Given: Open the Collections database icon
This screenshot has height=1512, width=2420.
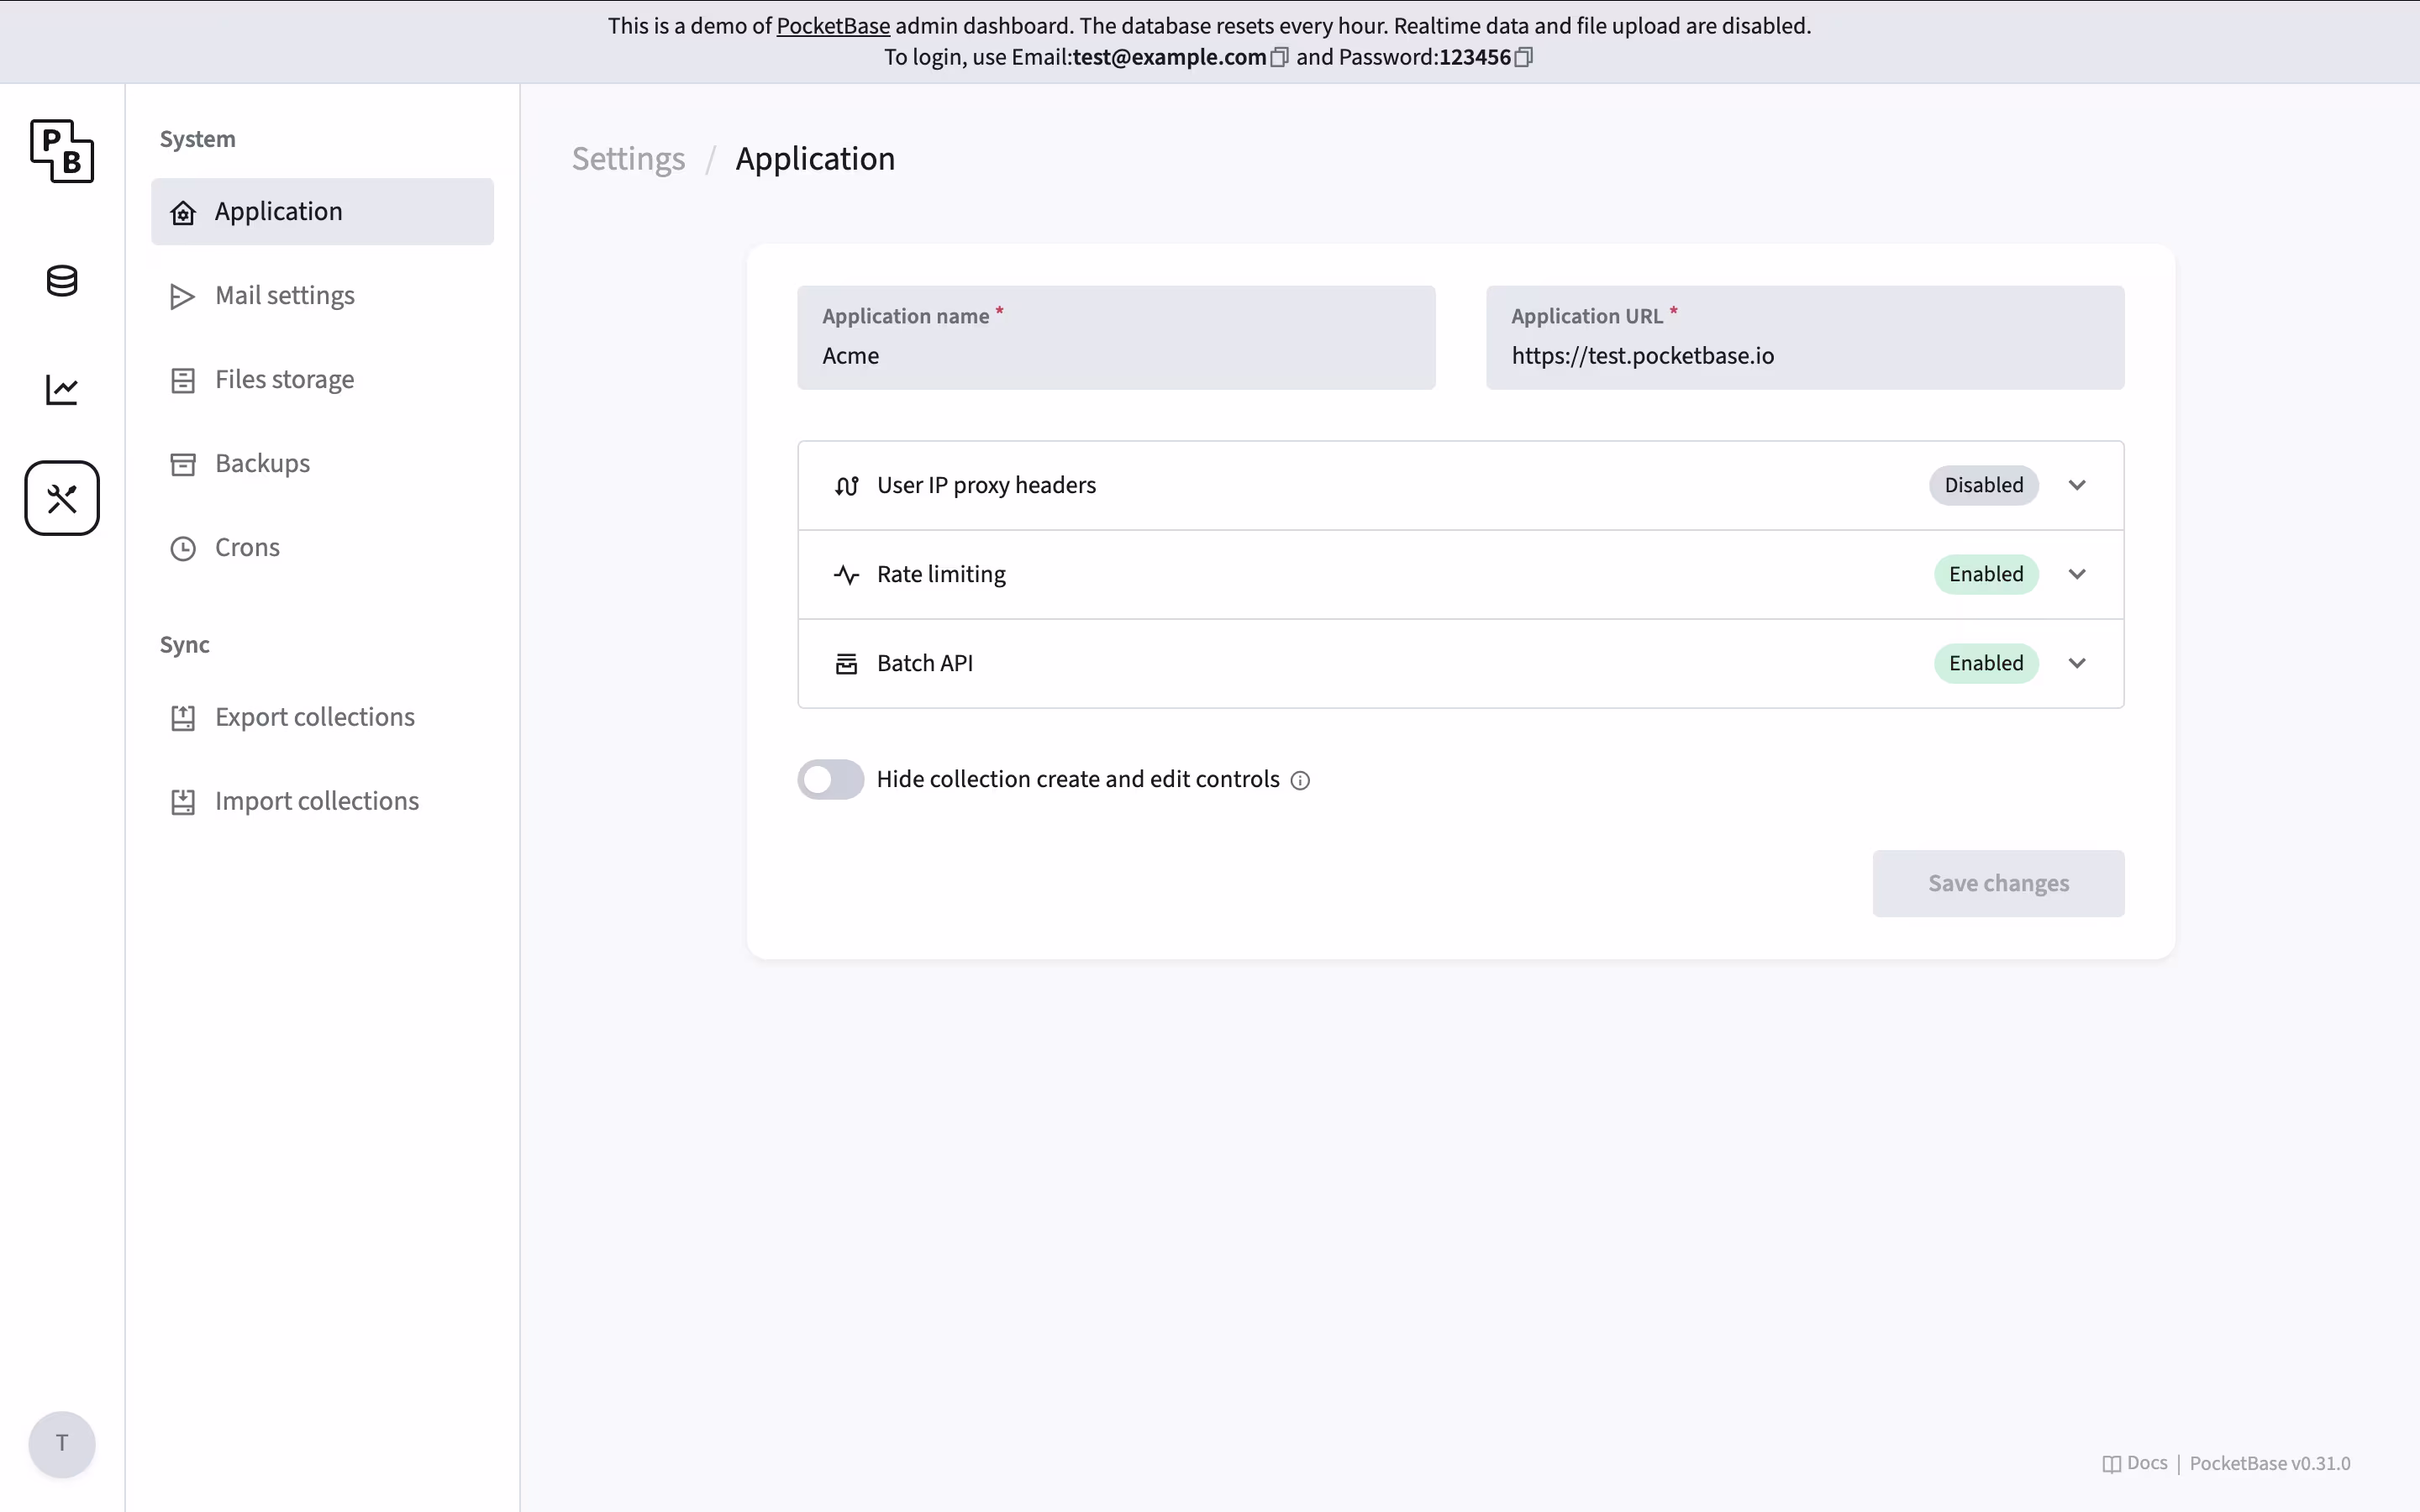Looking at the screenshot, I should 62,281.
